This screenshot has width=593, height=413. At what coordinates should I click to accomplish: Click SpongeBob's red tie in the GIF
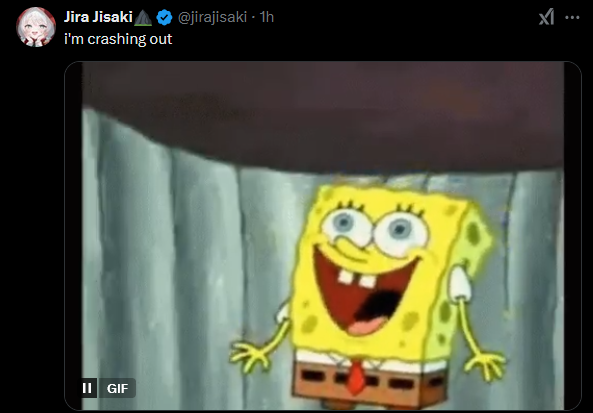356,377
